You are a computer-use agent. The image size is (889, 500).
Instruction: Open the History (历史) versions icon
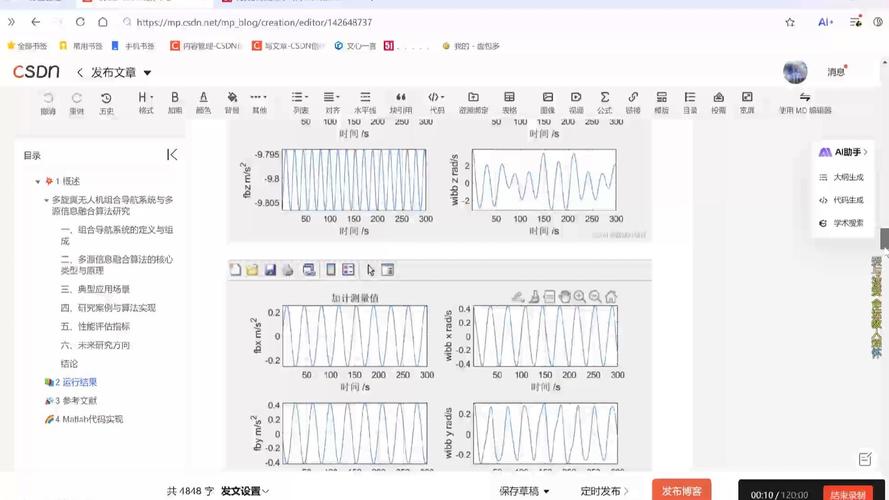[106, 103]
